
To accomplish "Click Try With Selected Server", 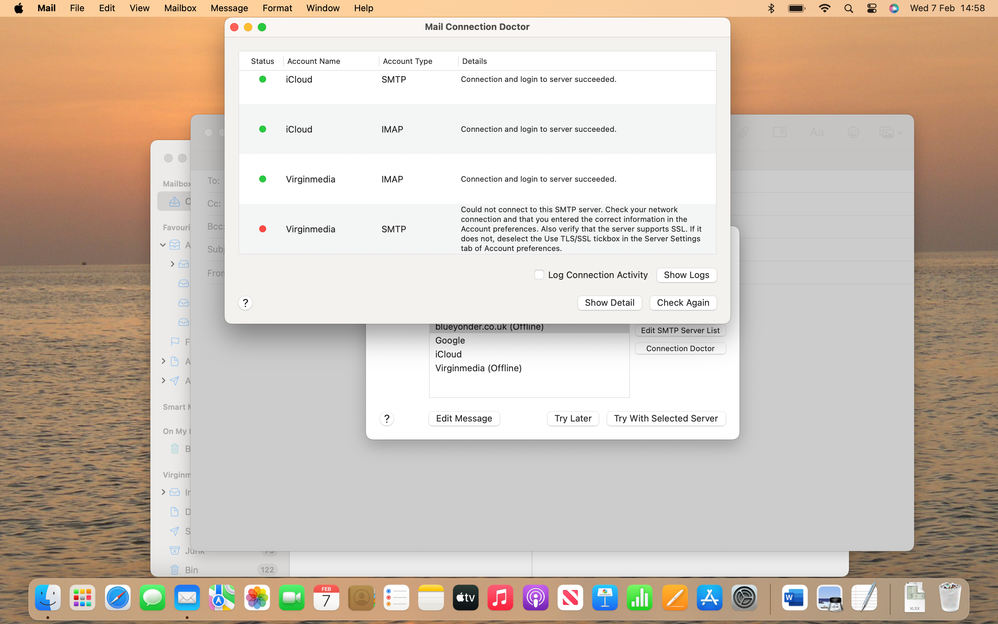I will point(666,418).
